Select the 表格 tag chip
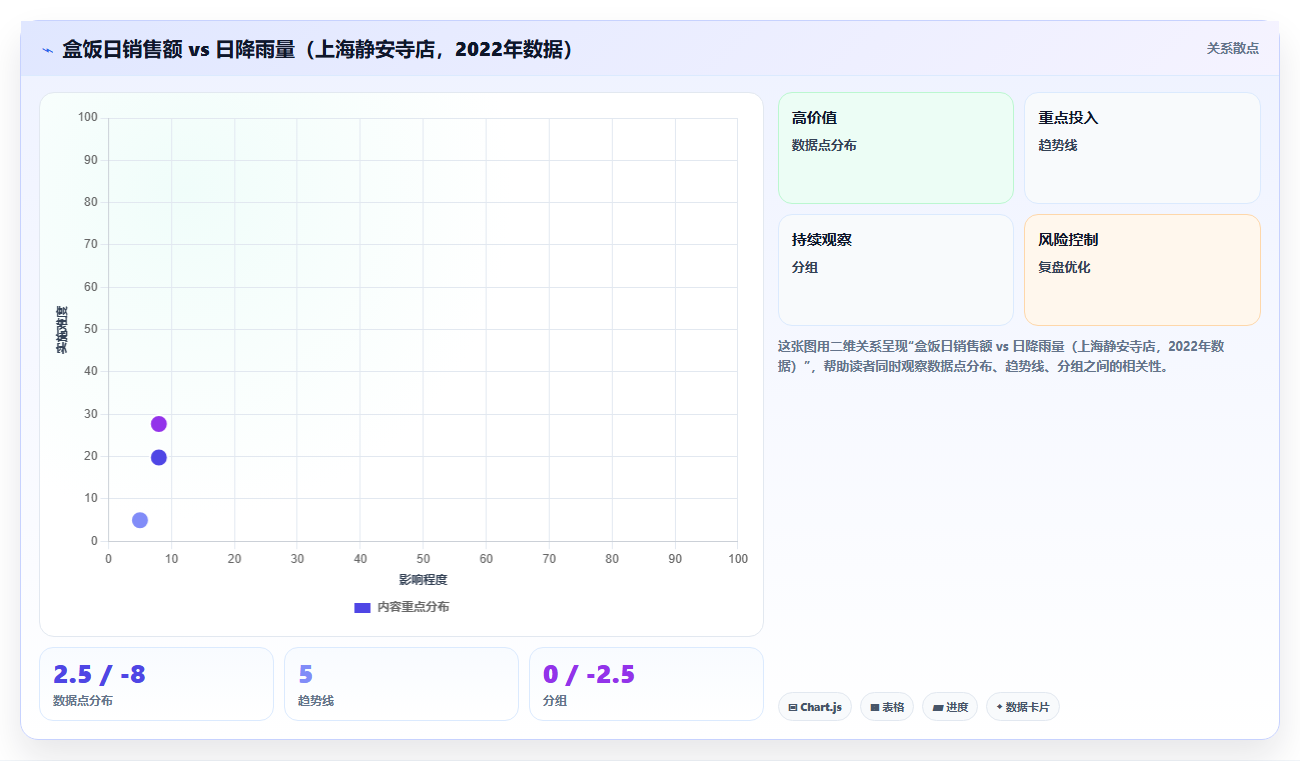The height and width of the screenshot is (761, 1300). (x=887, y=707)
